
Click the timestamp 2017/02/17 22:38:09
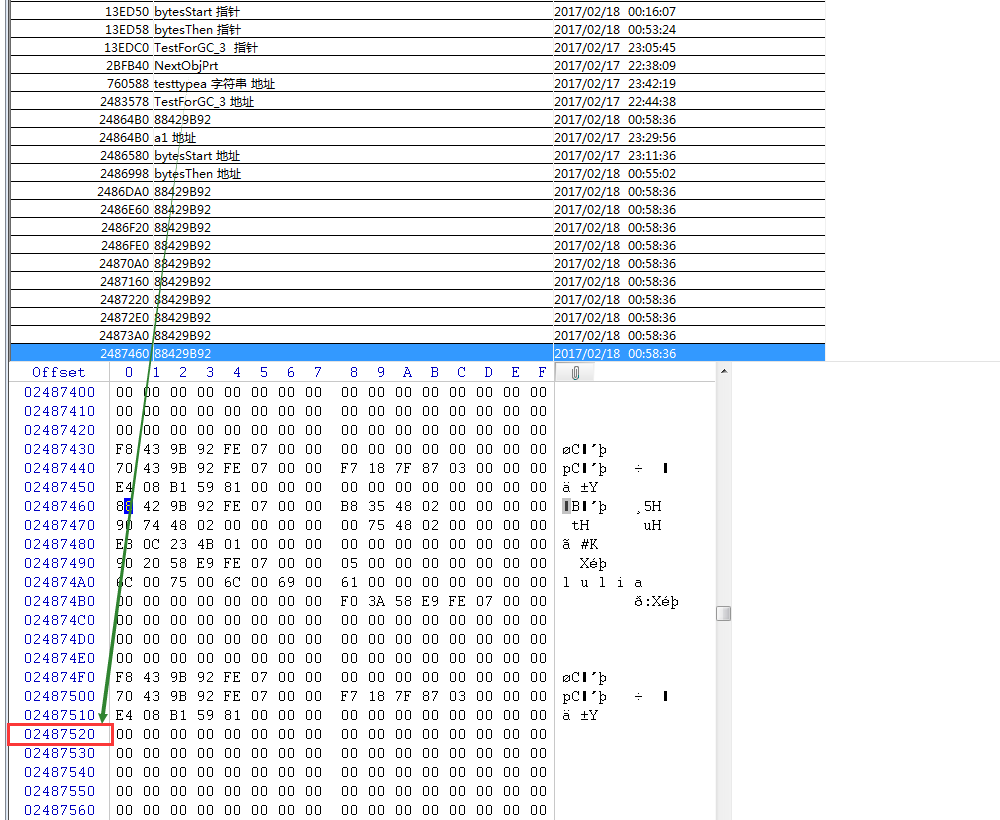coord(615,66)
